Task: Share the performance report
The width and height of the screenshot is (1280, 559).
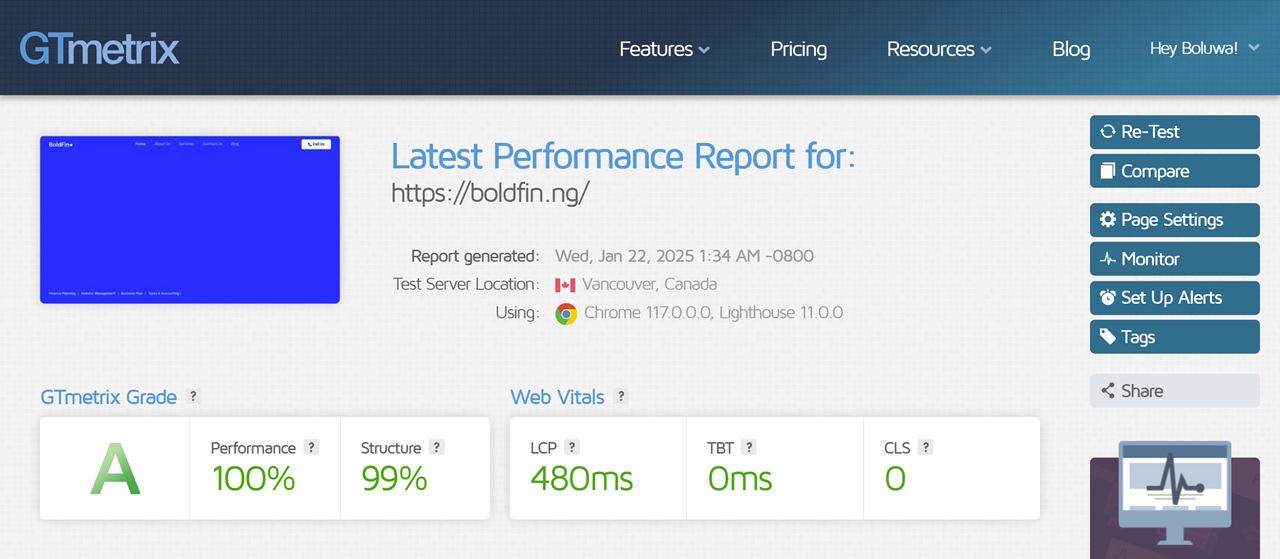Action: (1175, 391)
